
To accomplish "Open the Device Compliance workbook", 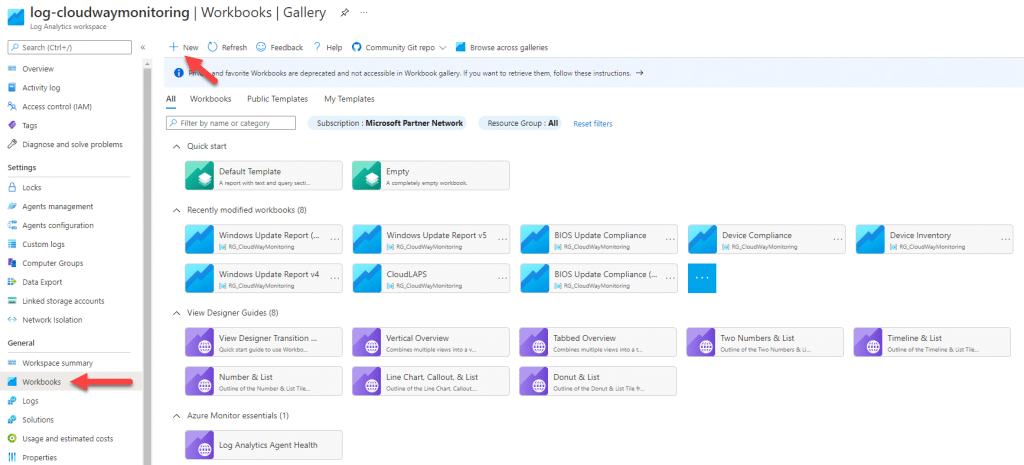I will (x=766, y=240).
